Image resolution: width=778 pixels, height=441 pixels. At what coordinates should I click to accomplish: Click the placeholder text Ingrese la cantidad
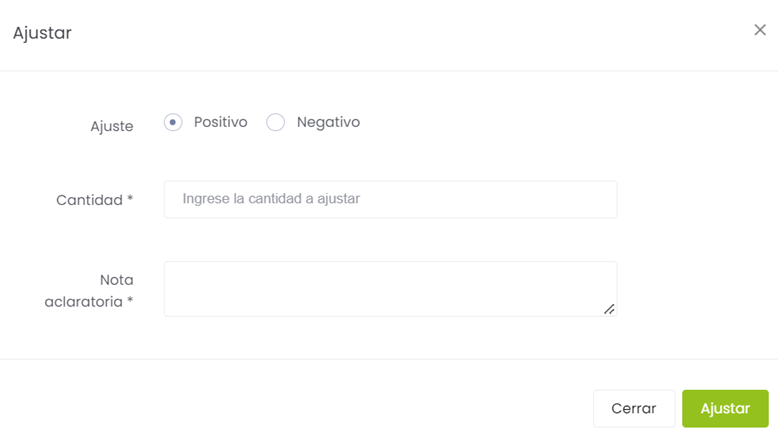[271, 199]
